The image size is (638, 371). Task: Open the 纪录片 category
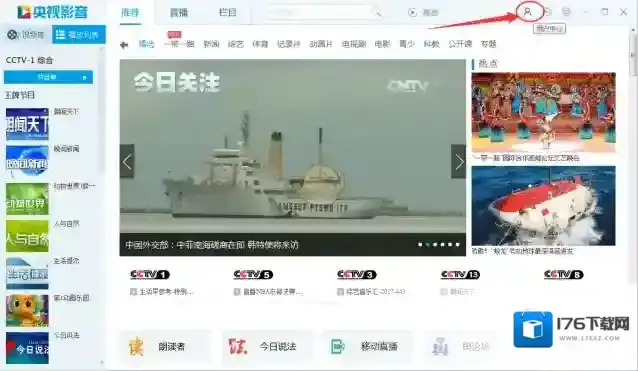[x=288, y=44]
